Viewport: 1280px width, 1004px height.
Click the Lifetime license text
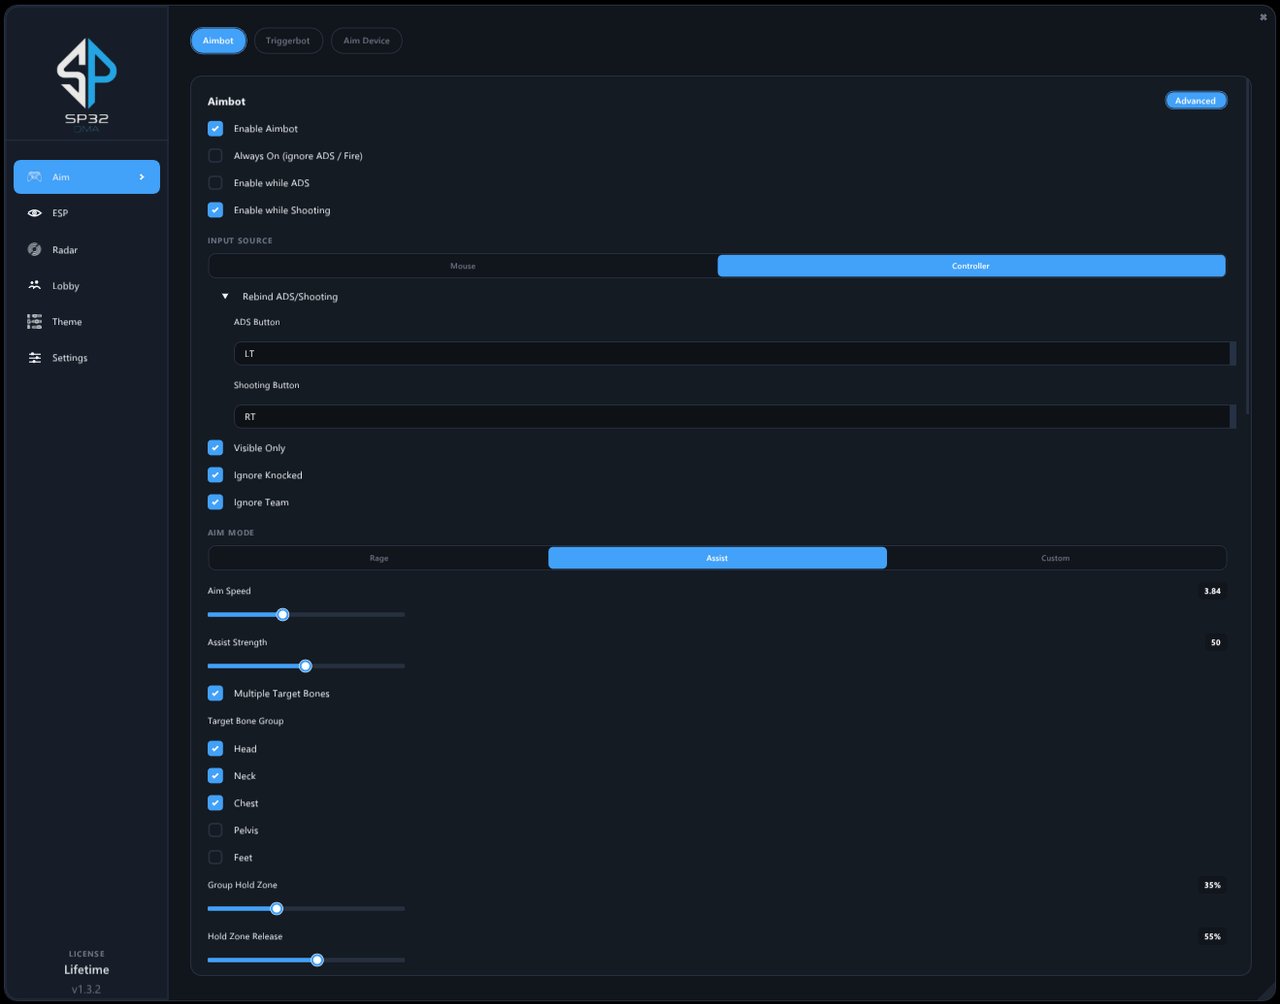click(86, 970)
